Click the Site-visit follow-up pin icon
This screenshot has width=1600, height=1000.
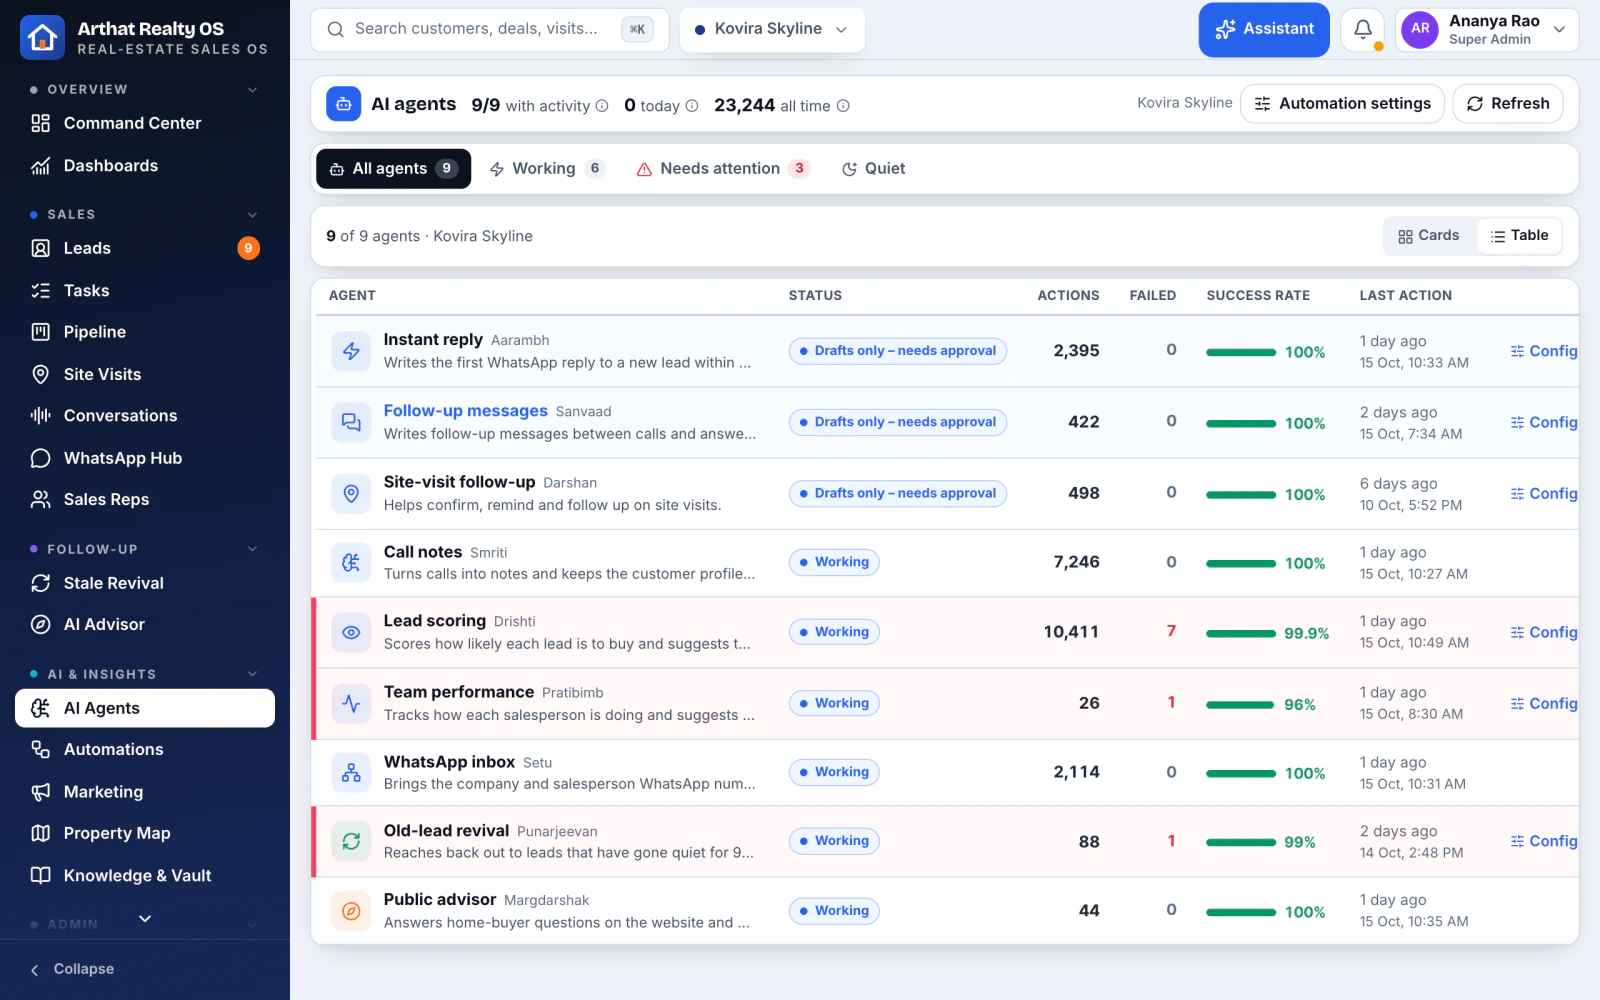pyautogui.click(x=351, y=493)
